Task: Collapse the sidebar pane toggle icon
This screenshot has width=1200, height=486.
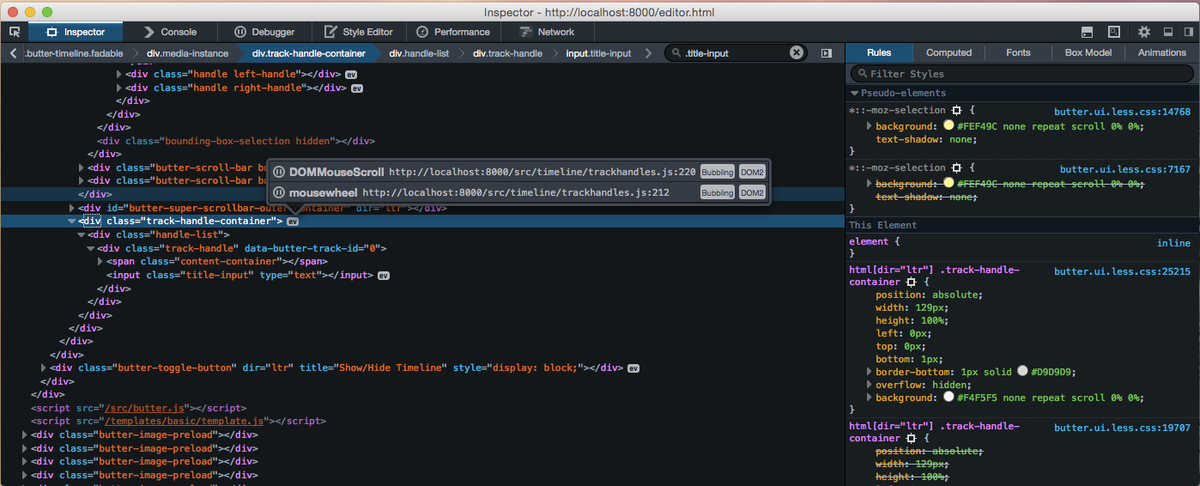Action: (x=827, y=53)
